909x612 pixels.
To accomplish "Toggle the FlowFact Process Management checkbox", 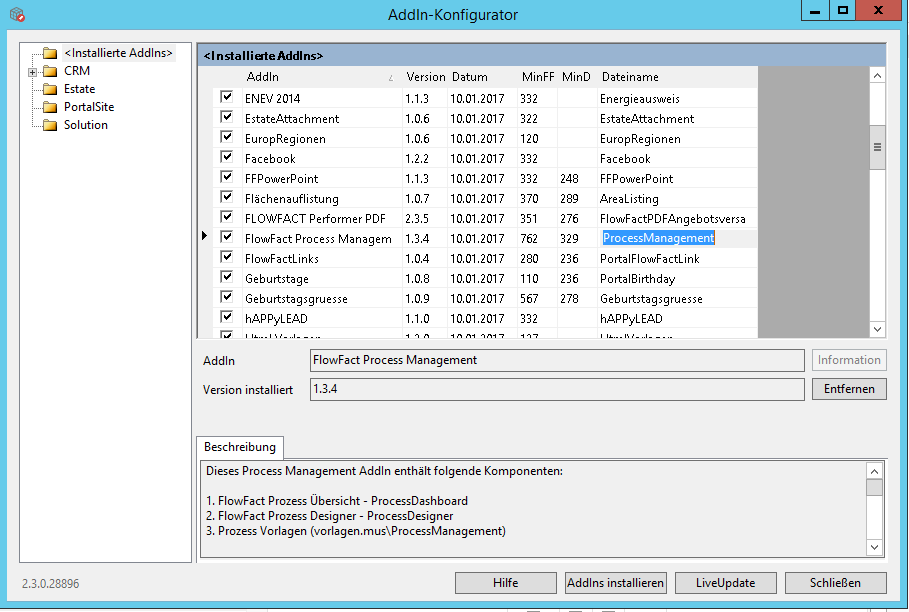I will pos(227,237).
